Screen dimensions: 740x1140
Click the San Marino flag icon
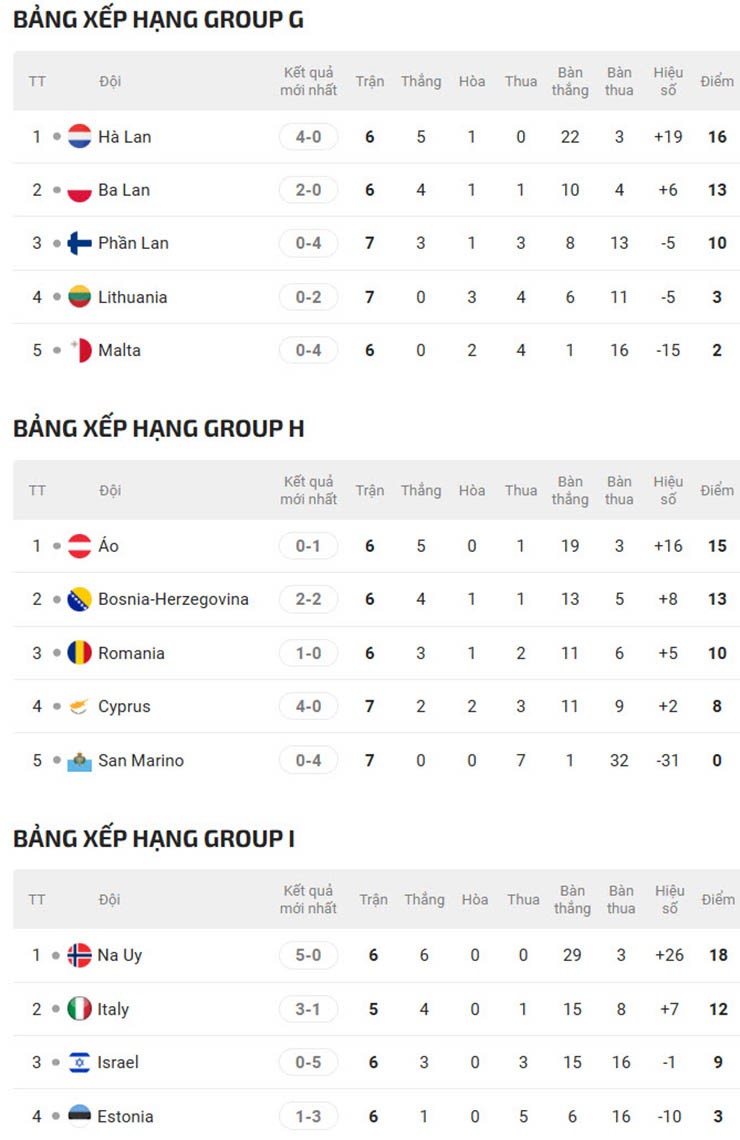80,761
